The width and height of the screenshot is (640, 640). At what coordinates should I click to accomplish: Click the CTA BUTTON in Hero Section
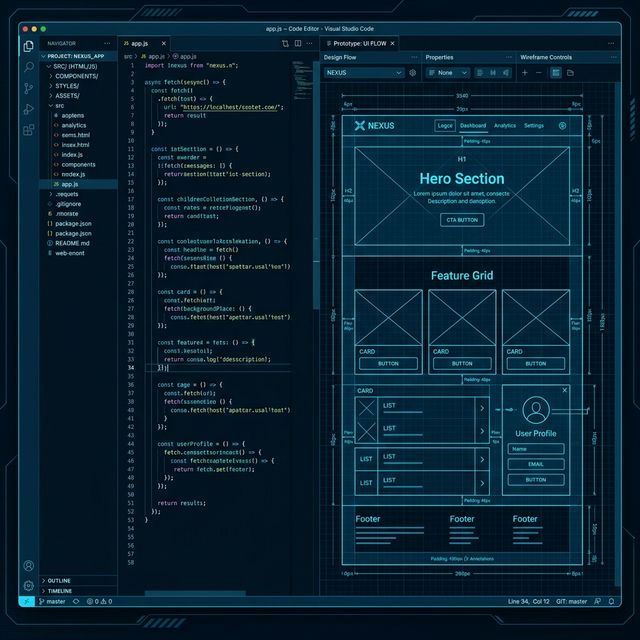462,220
